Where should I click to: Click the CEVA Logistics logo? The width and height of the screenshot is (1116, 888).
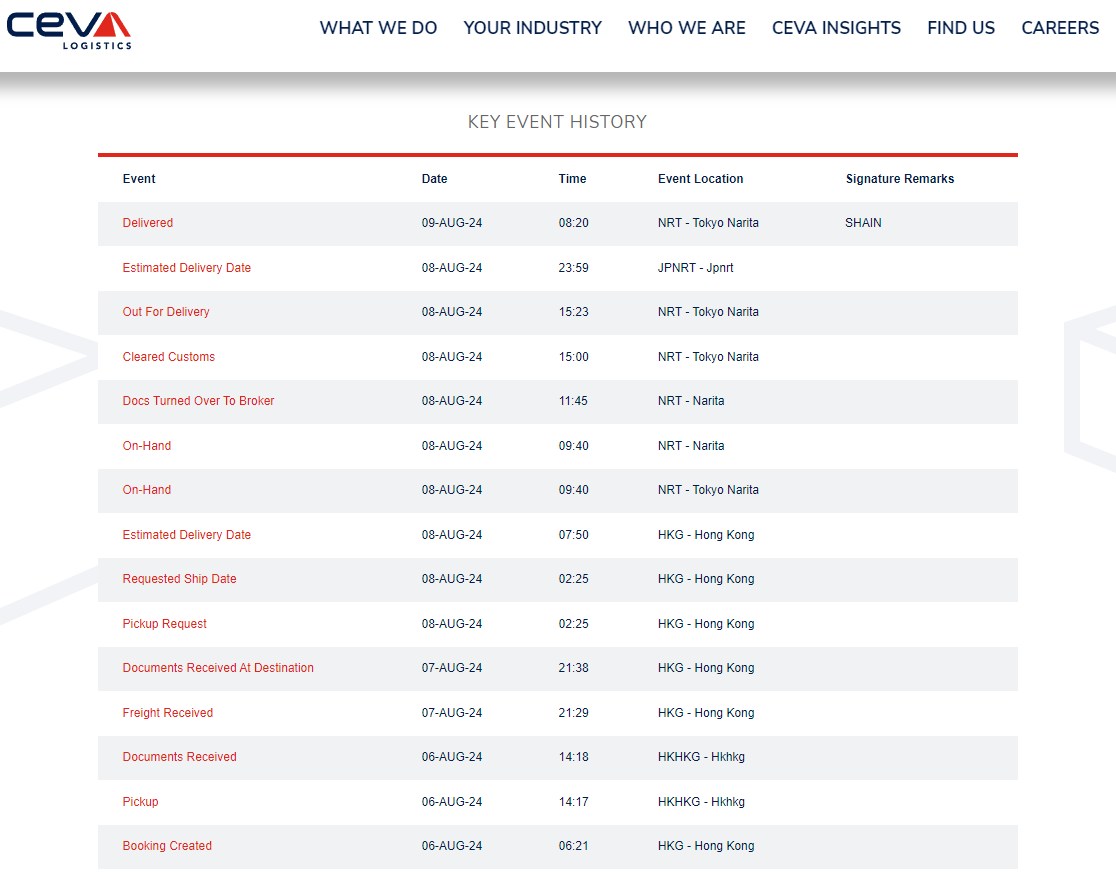click(69, 31)
